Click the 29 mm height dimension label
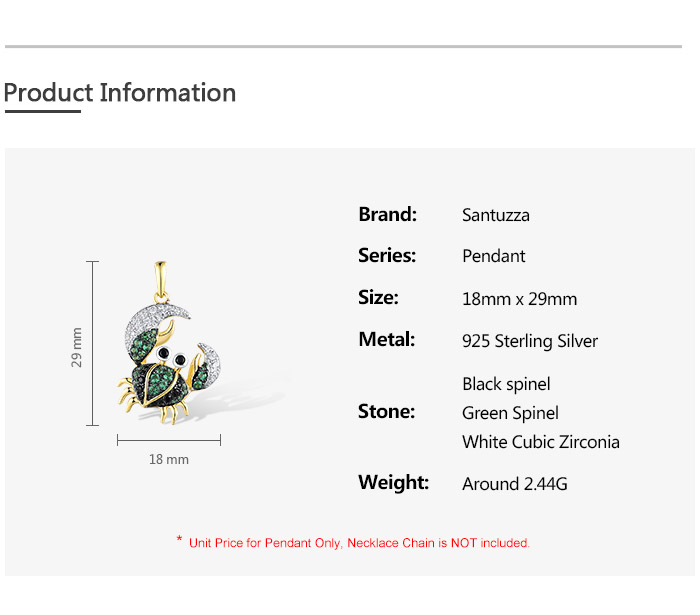700x615 pixels. [x=77, y=347]
